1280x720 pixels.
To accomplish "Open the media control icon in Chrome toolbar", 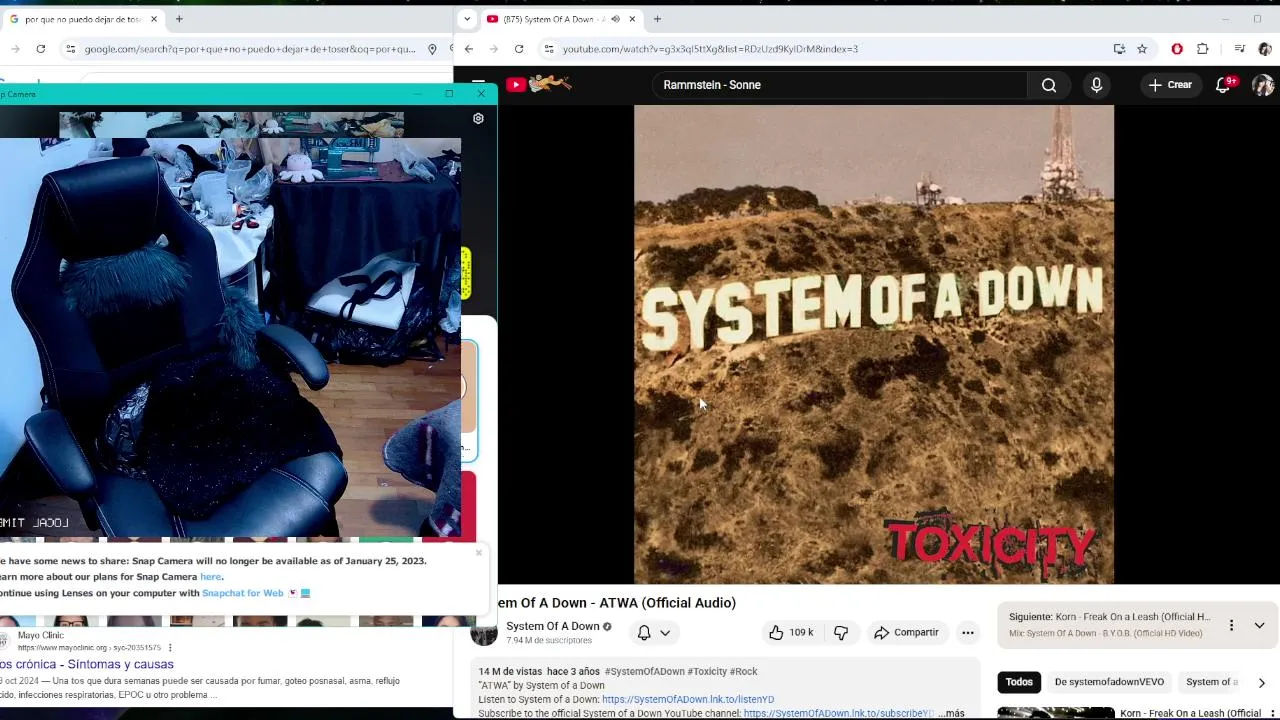I will coord(1239,49).
